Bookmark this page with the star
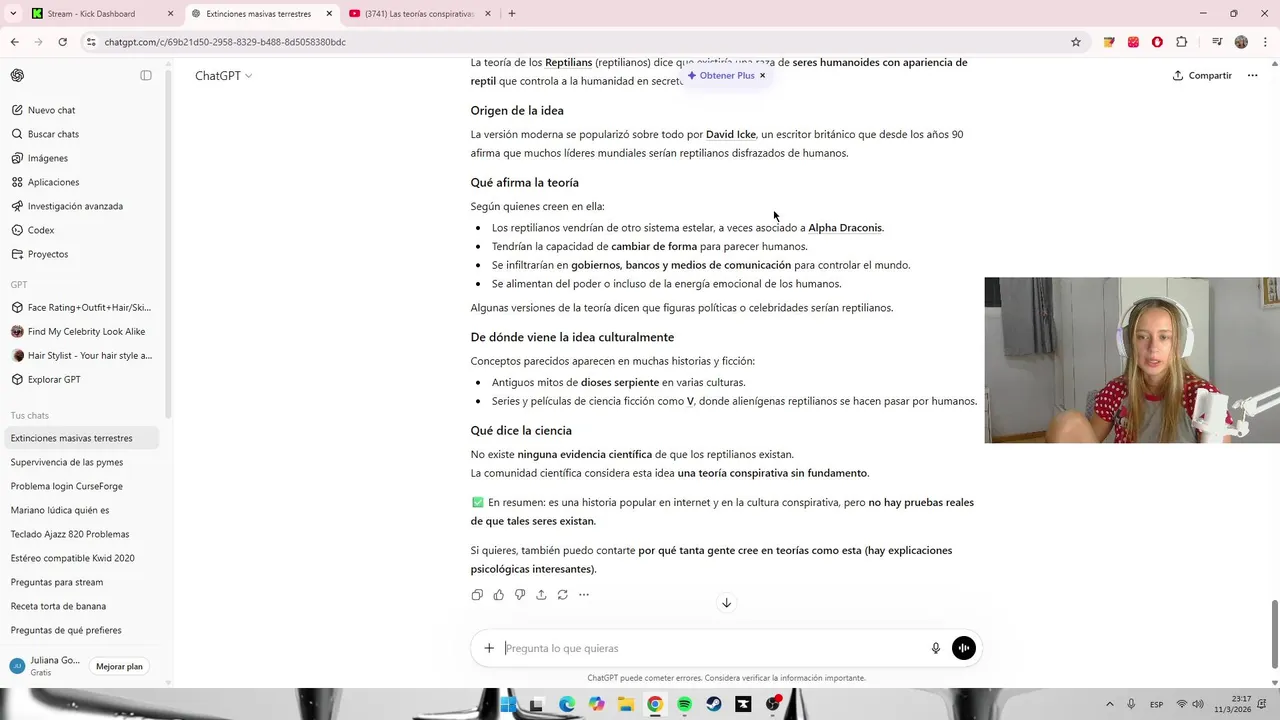 point(1076,42)
